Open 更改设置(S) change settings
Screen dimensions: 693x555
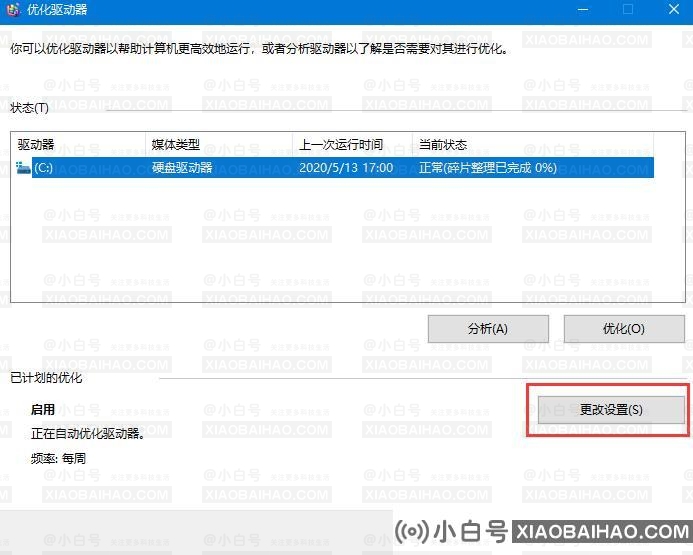611,410
